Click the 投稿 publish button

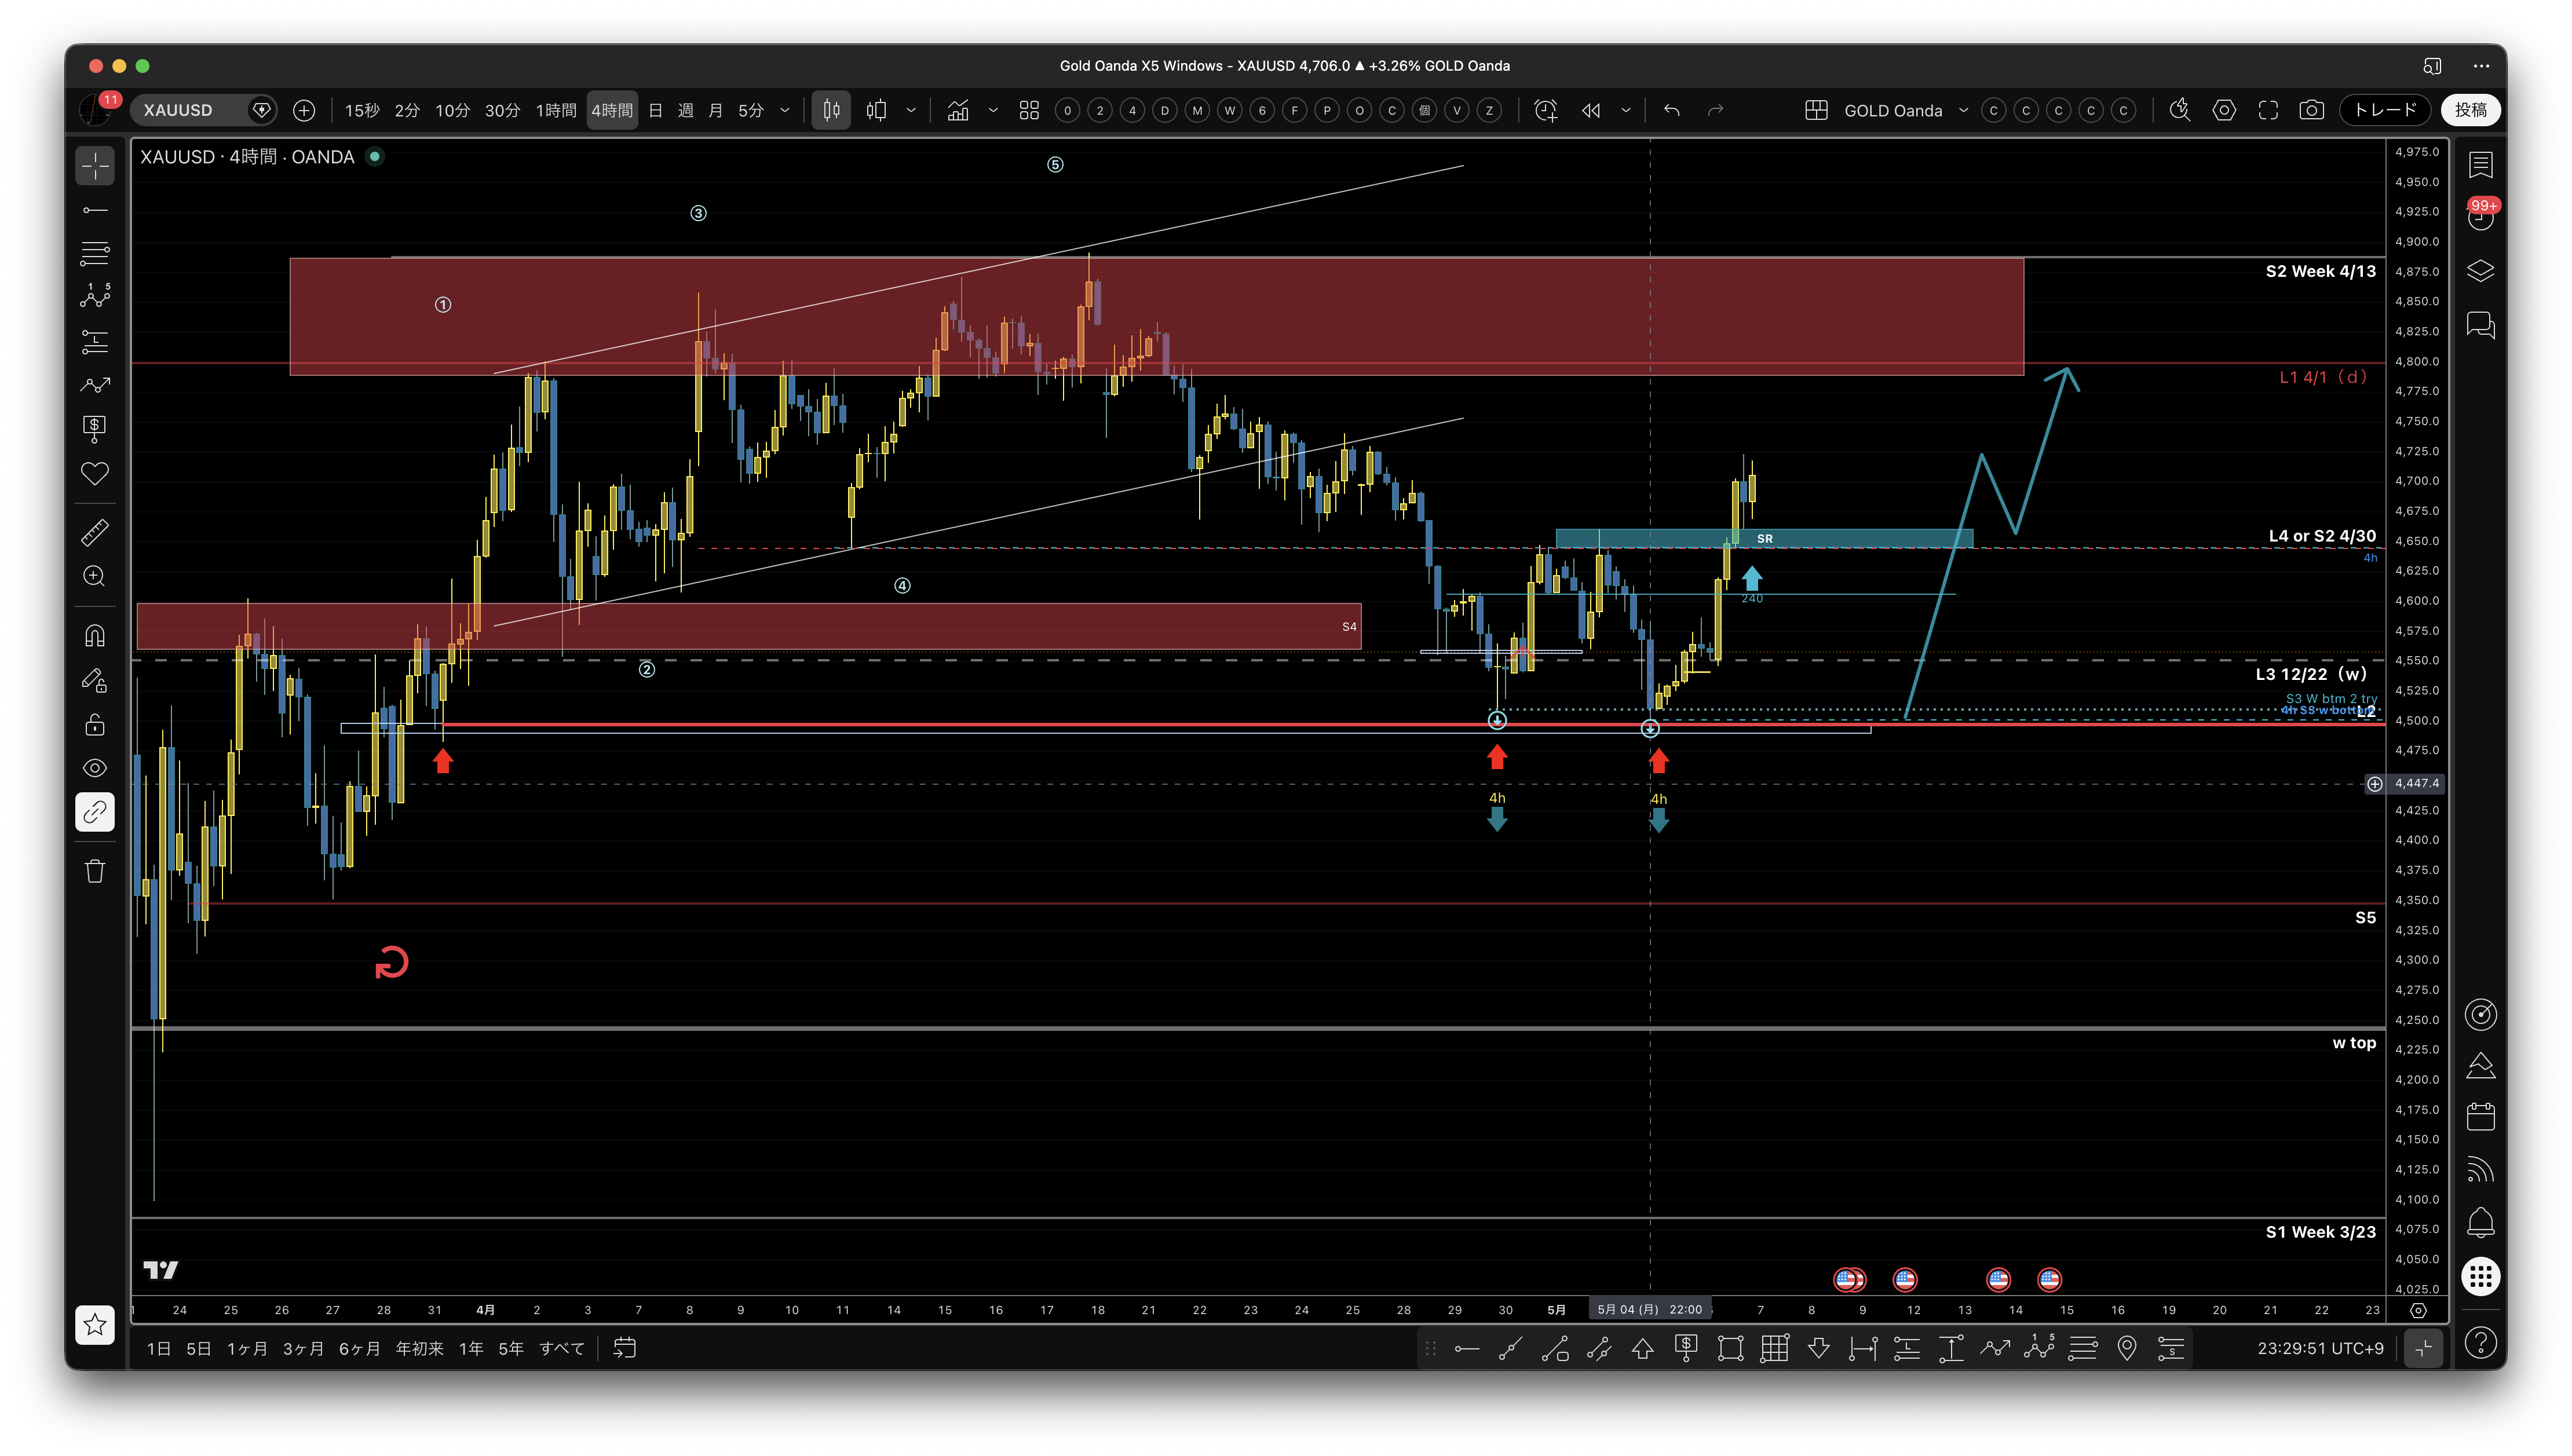pyautogui.click(x=2471, y=110)
